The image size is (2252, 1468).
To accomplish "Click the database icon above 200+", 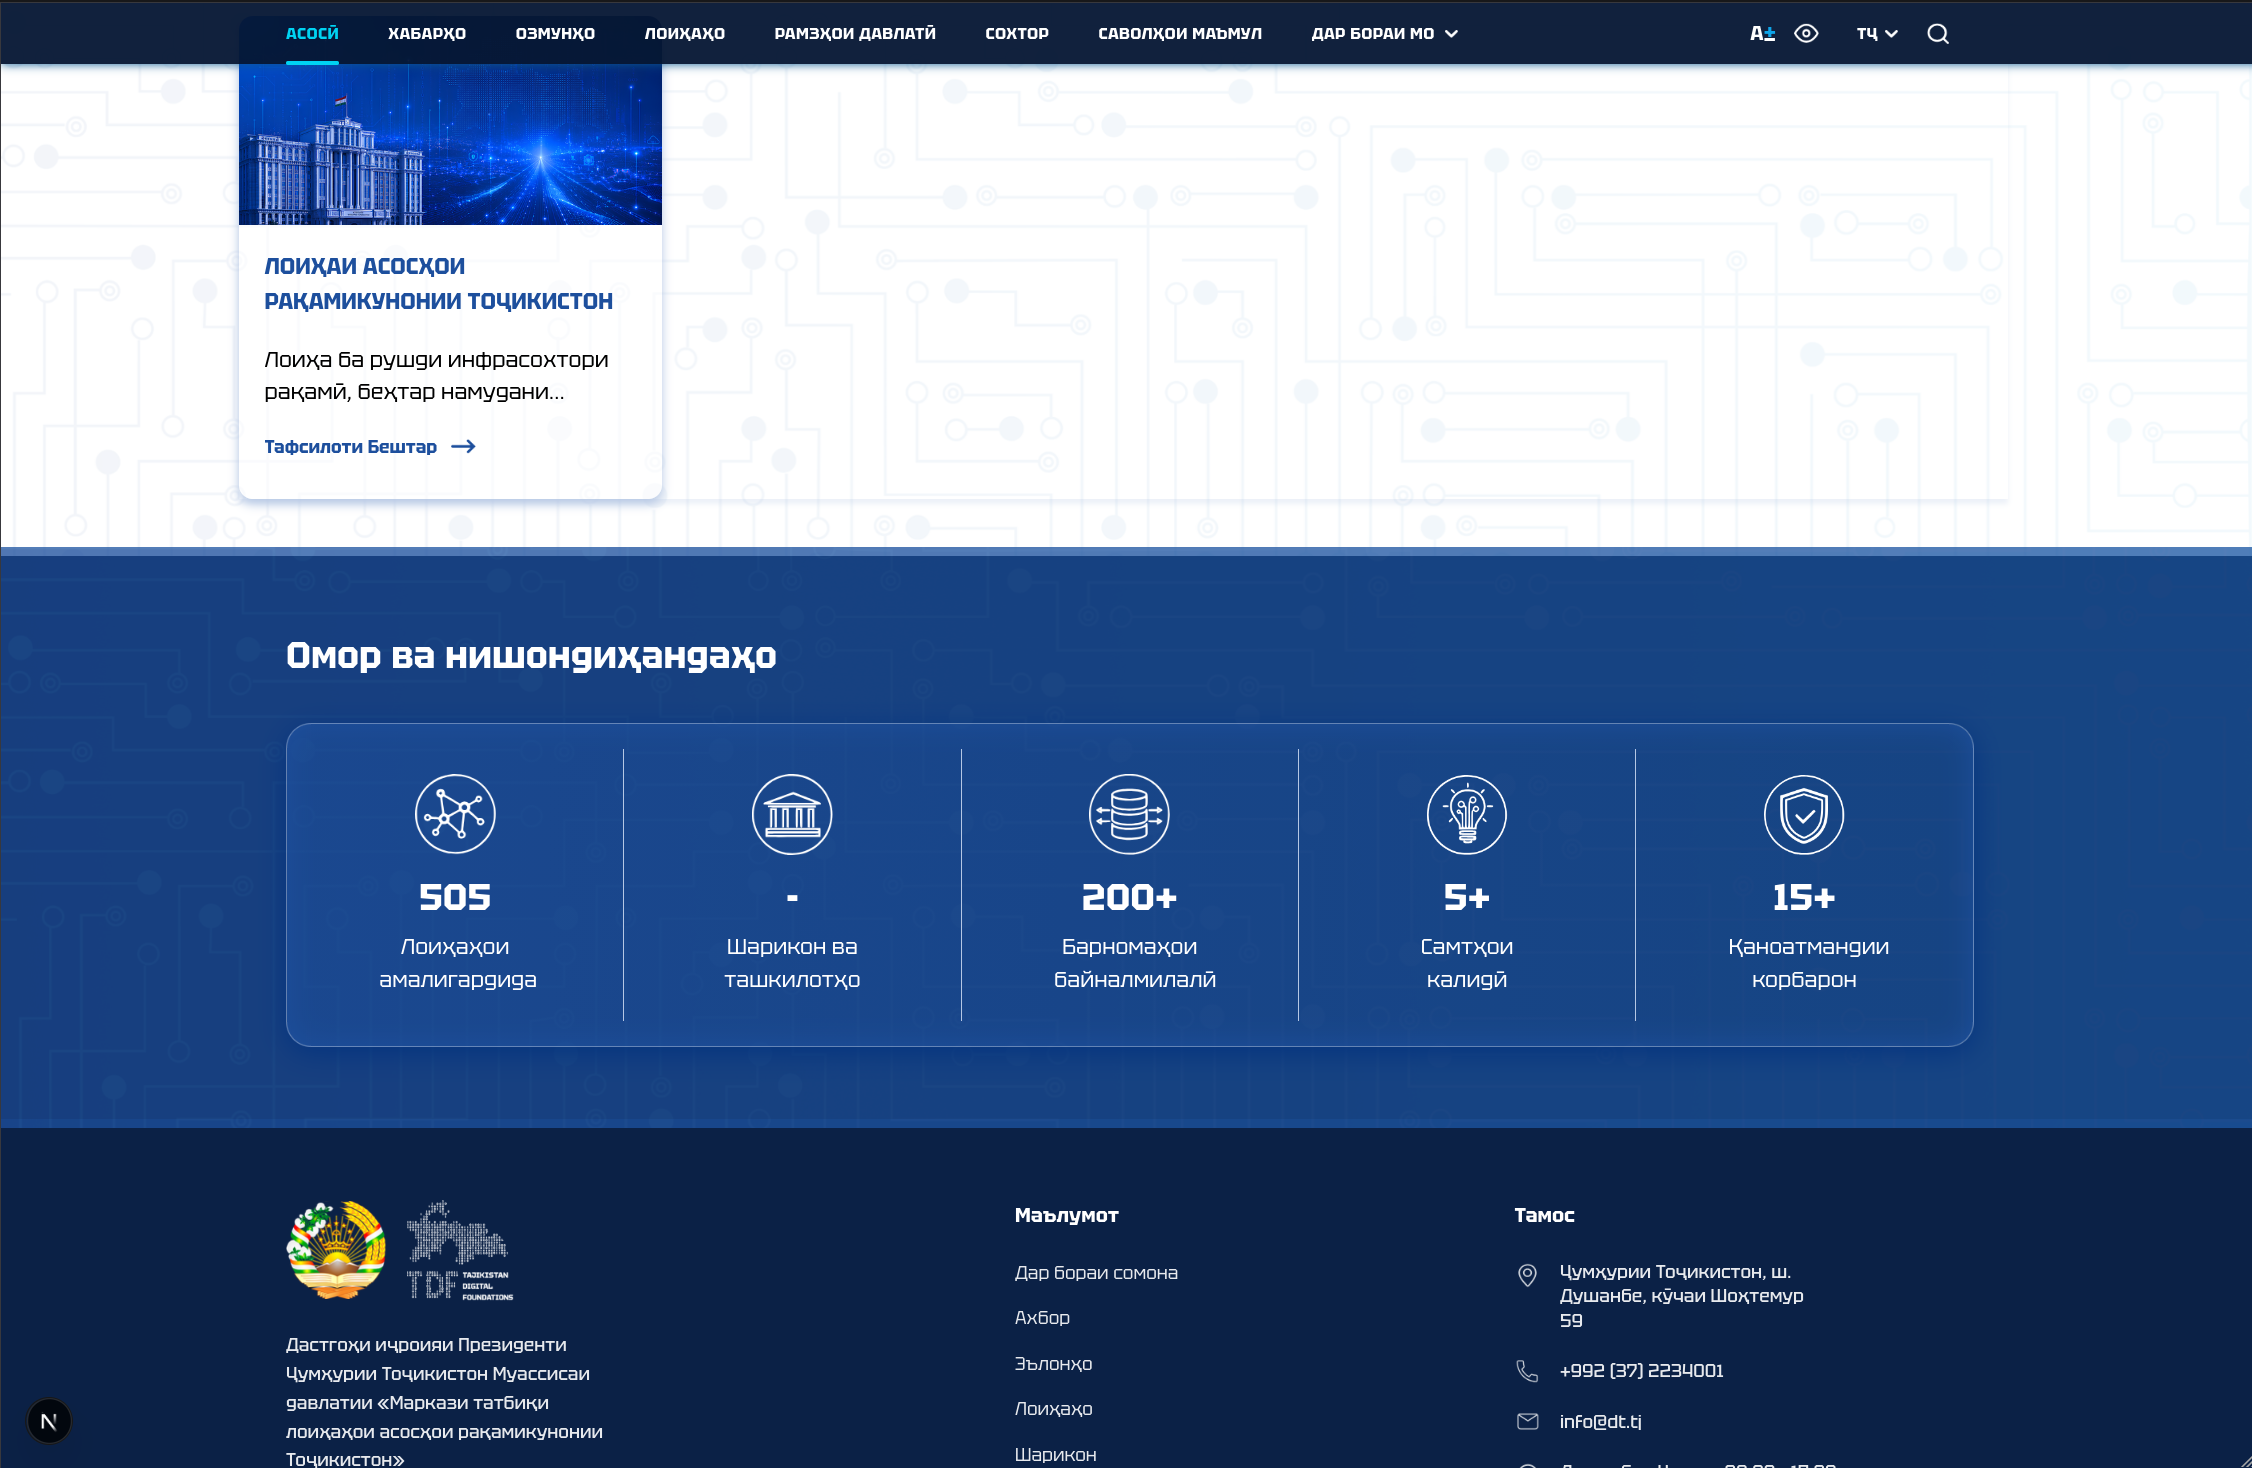I will [x=1129, y=814].
